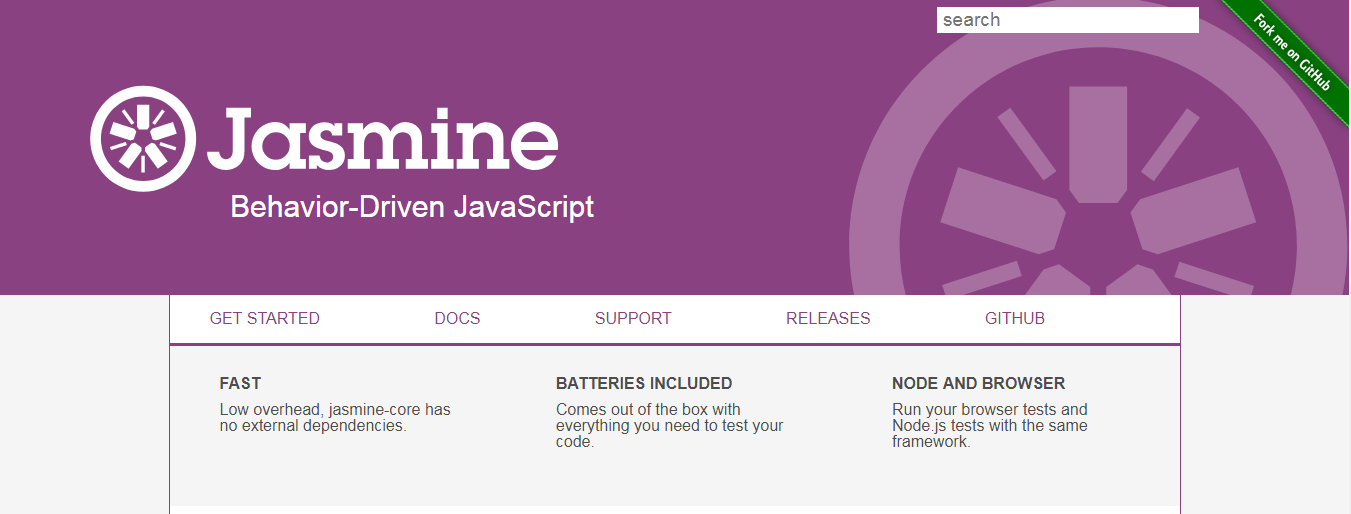Visit the GitHub navigation link
Viewport: 1351px width, 514px height.
coord(1015,318)
